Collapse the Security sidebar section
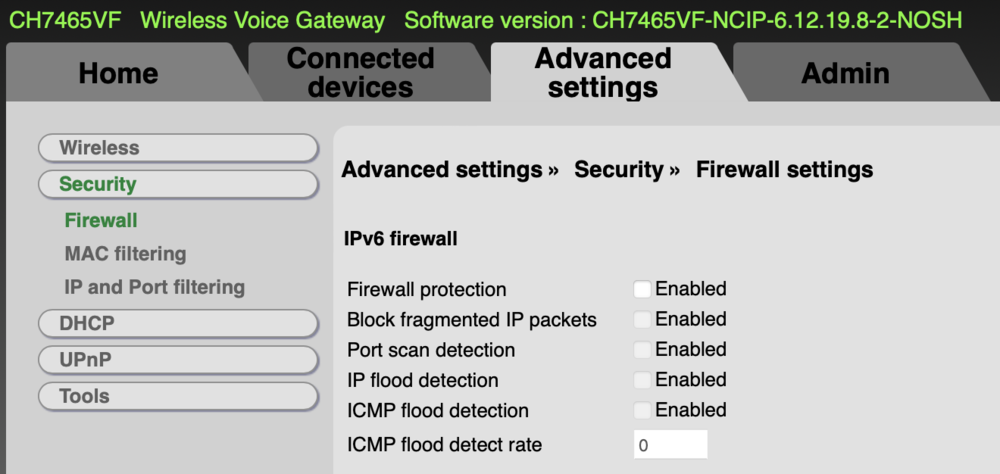 point(178,184)
